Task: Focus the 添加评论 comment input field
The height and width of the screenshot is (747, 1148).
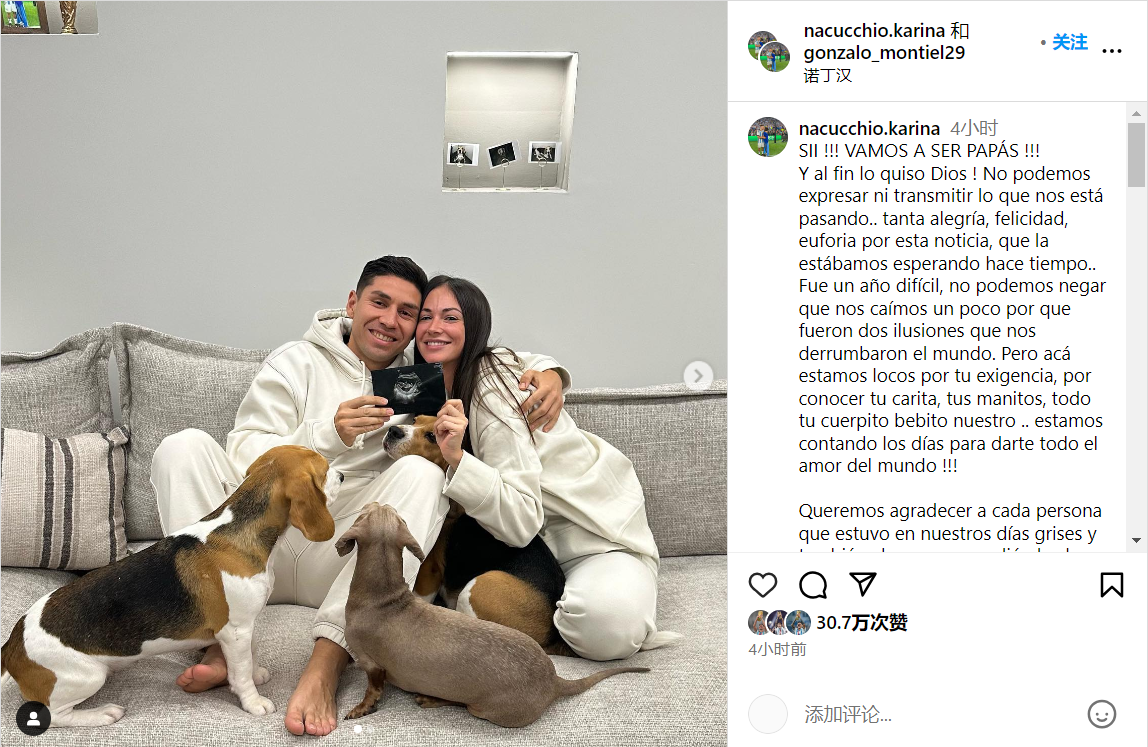Action: [941, 714]
